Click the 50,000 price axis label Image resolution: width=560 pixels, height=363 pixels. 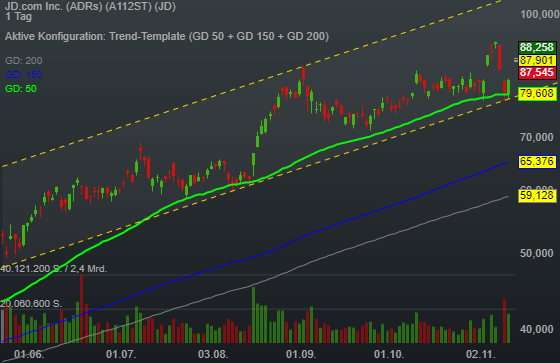pos(536,253)
